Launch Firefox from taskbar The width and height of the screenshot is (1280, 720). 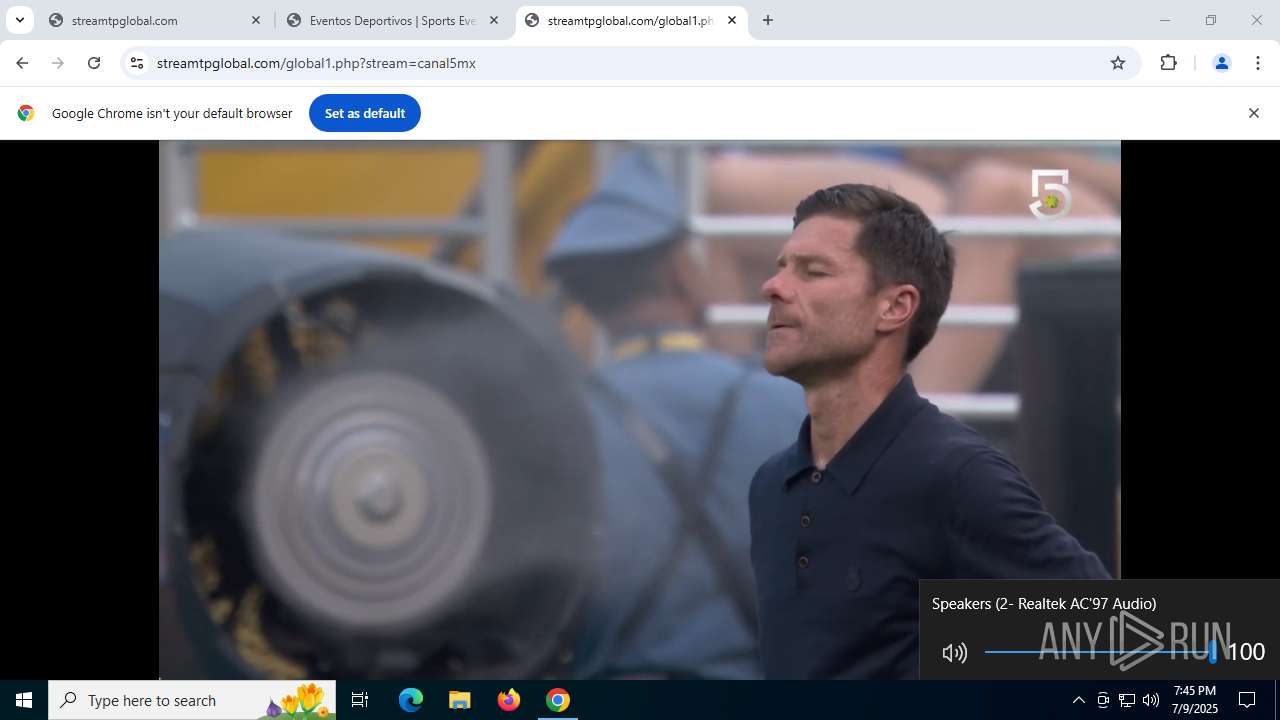point(509,700)
